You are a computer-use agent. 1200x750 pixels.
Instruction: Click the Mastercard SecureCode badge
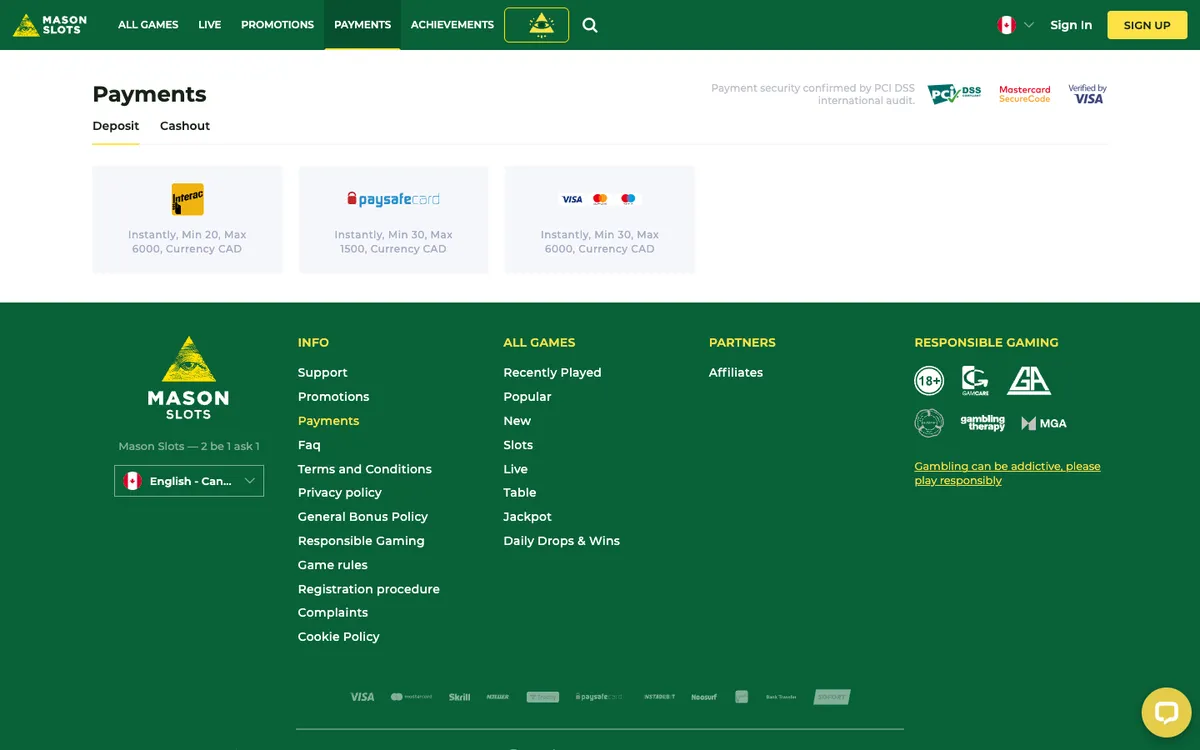(1025, 94)
